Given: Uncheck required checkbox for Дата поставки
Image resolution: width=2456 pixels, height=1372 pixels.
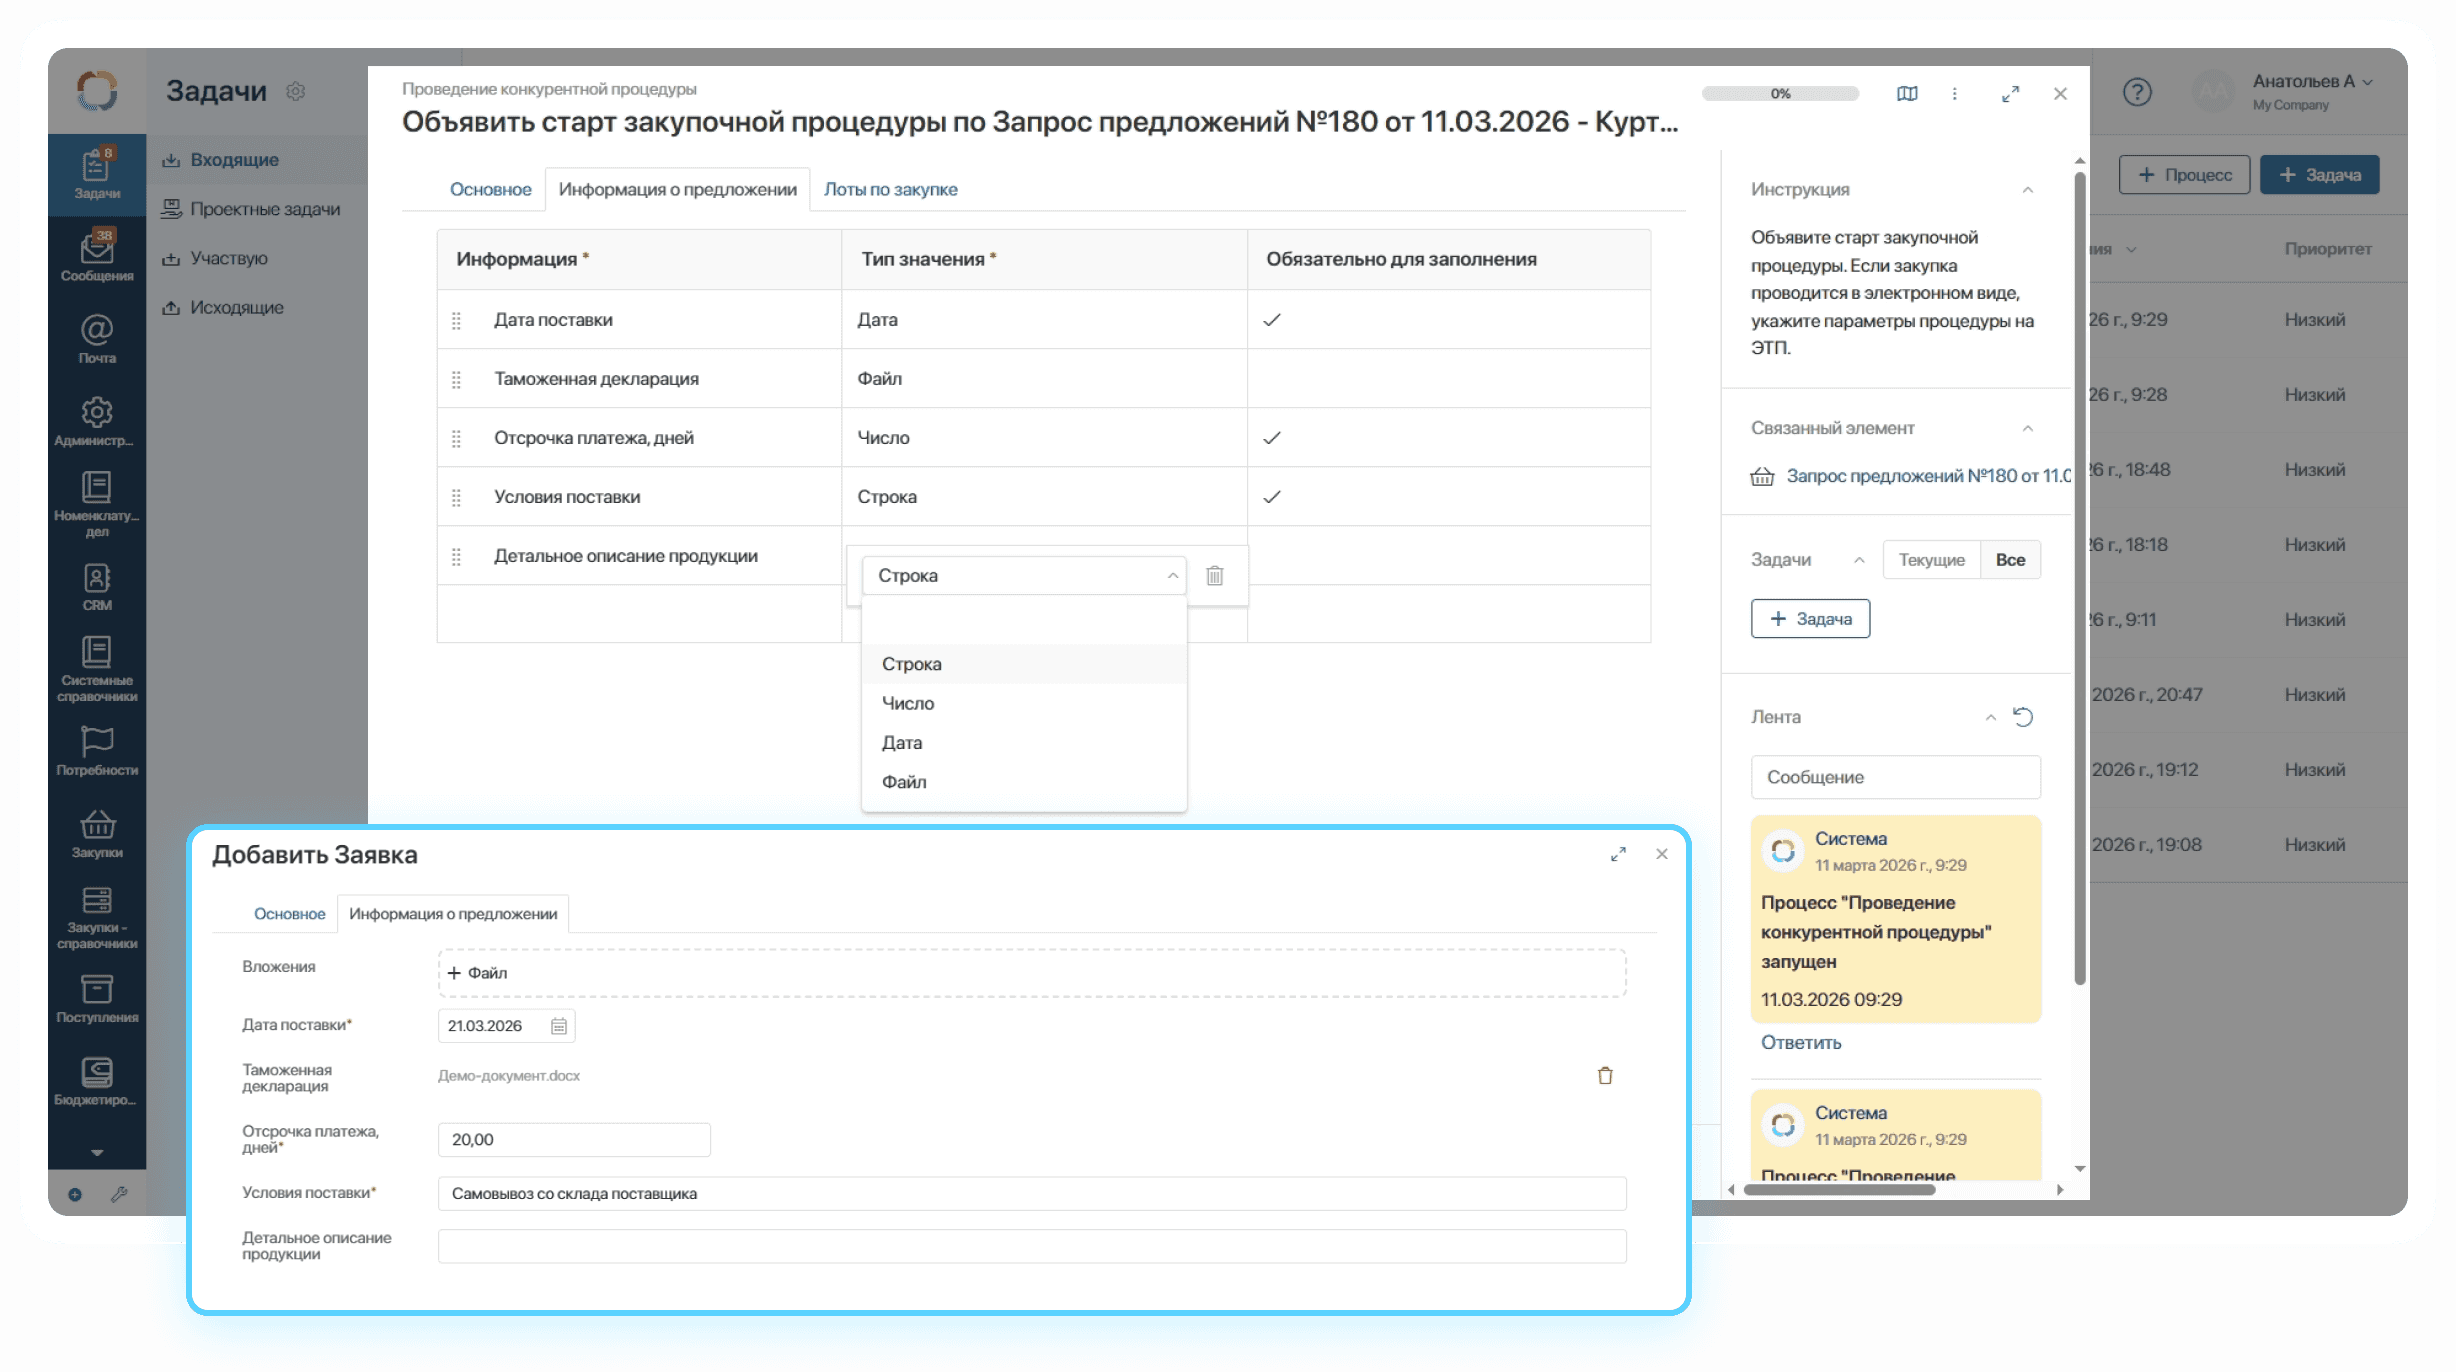Looking at the screenshot, I should coord(1272,319).
